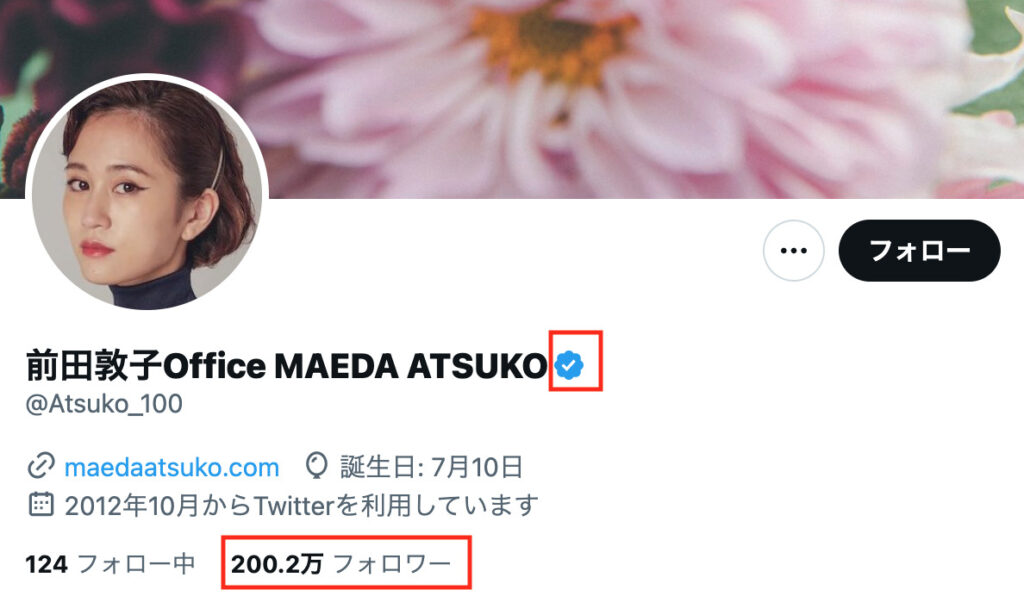Click the @Atsuko_100 handle text
This screenshot has width=1024, height=596.
[x=104, y=404]
